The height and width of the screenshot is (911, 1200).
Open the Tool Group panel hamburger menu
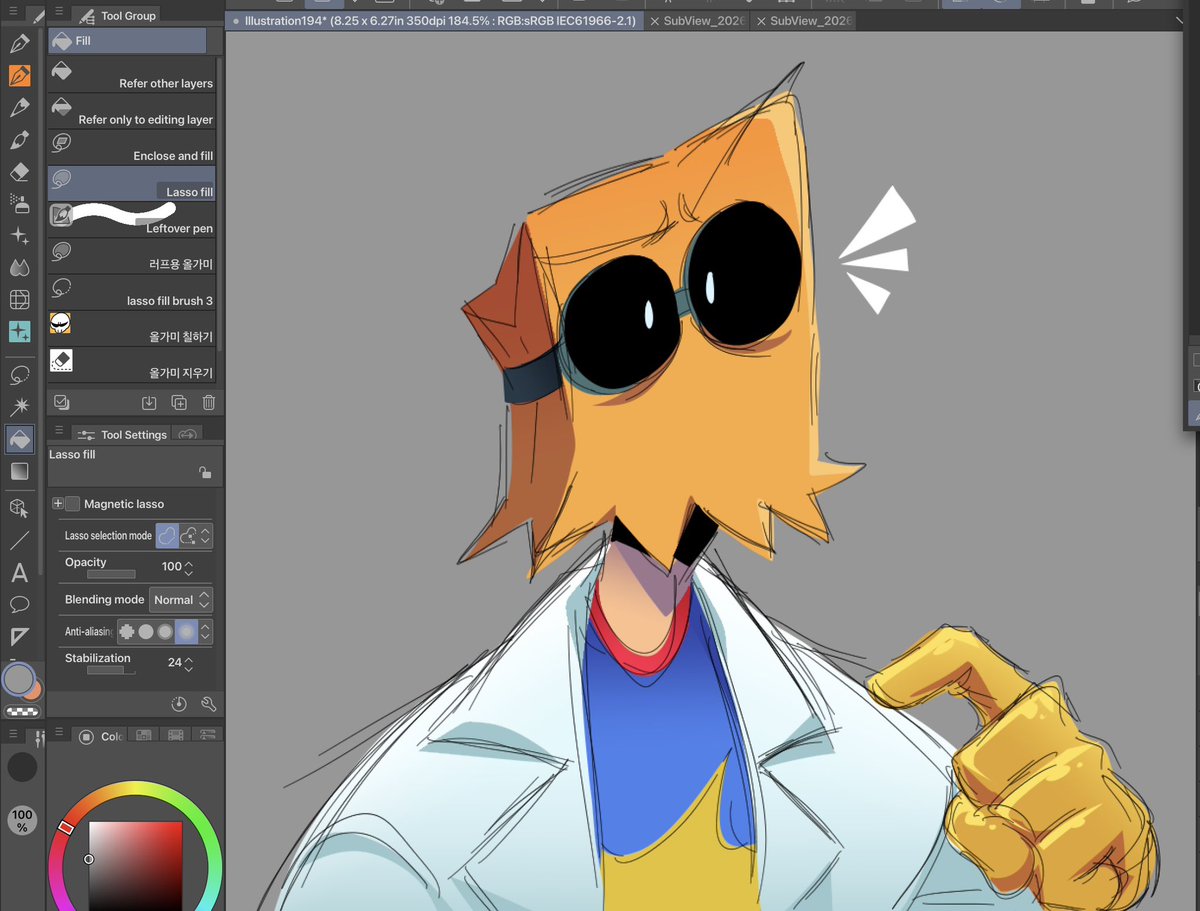pyautogui.click(x=58, y=13)
